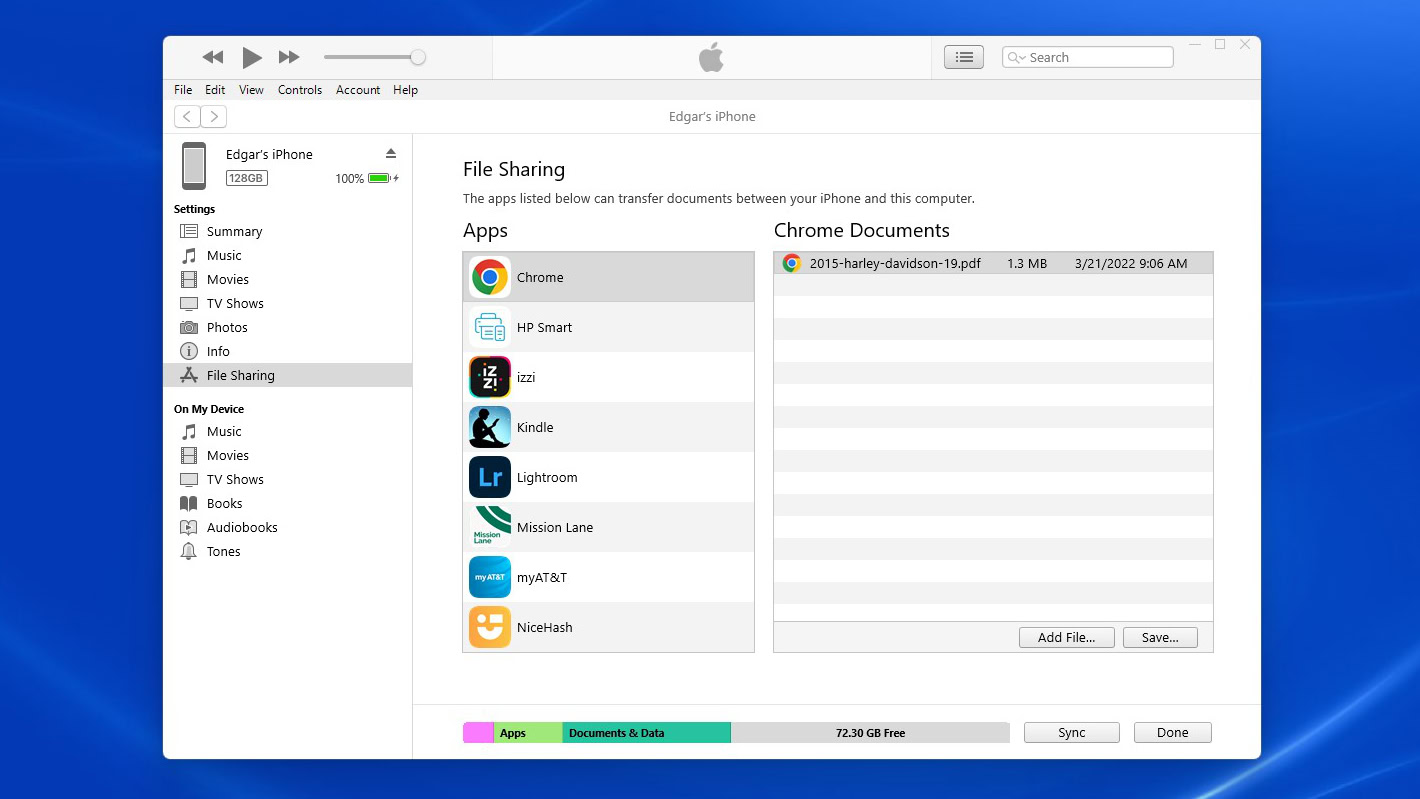Open the list view icon near Search
Viewport: 1420px width, 799px height.
coord(964,58)
